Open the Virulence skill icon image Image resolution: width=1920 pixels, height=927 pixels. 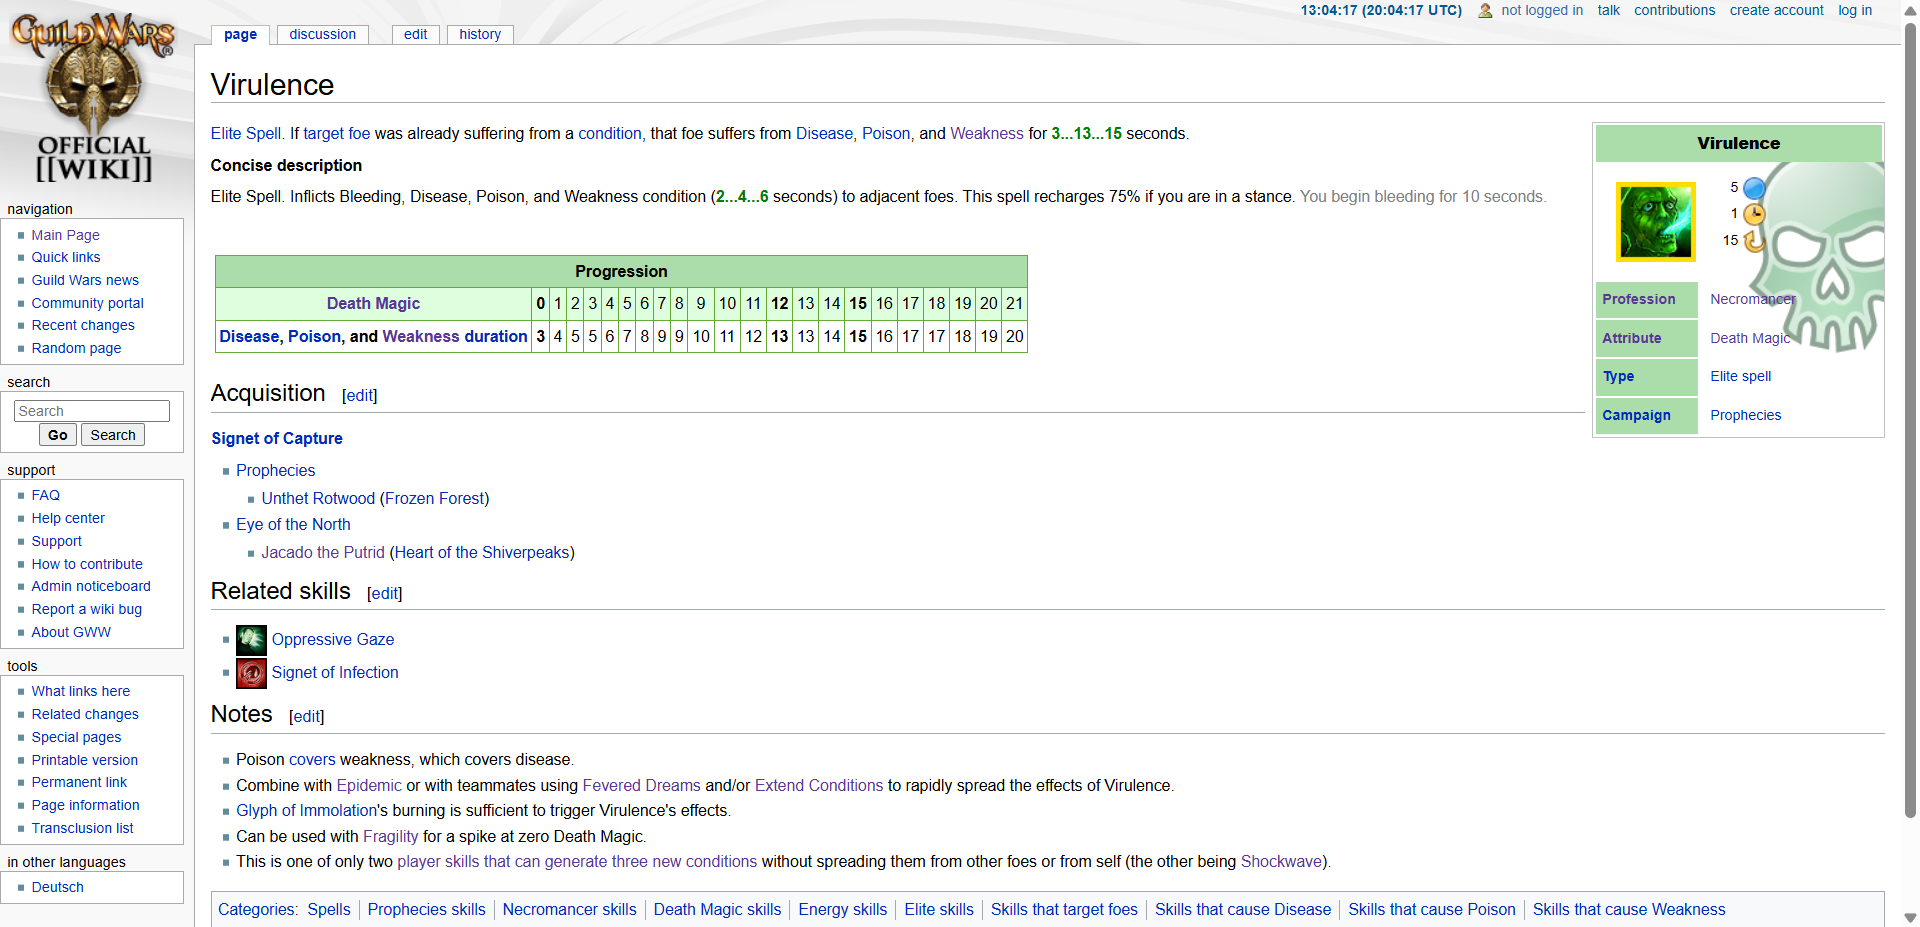[1656, 222]
